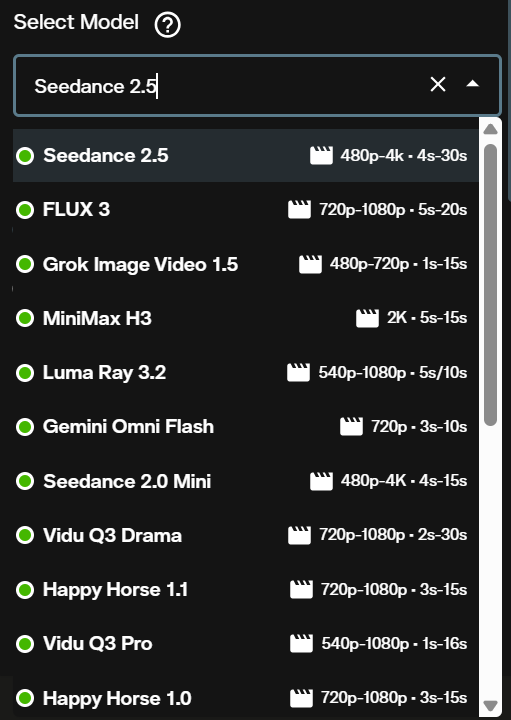Click the green status dot beside Seedance 2.0 Mini
This screenshot has width=511, height=720.
pos(25,481)
